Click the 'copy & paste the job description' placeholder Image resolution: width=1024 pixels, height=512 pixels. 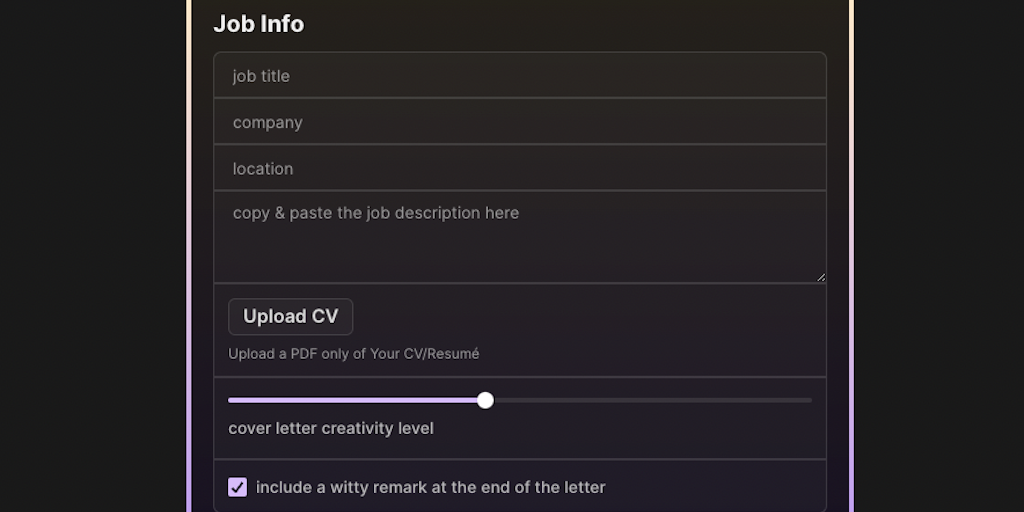point(376,213)
